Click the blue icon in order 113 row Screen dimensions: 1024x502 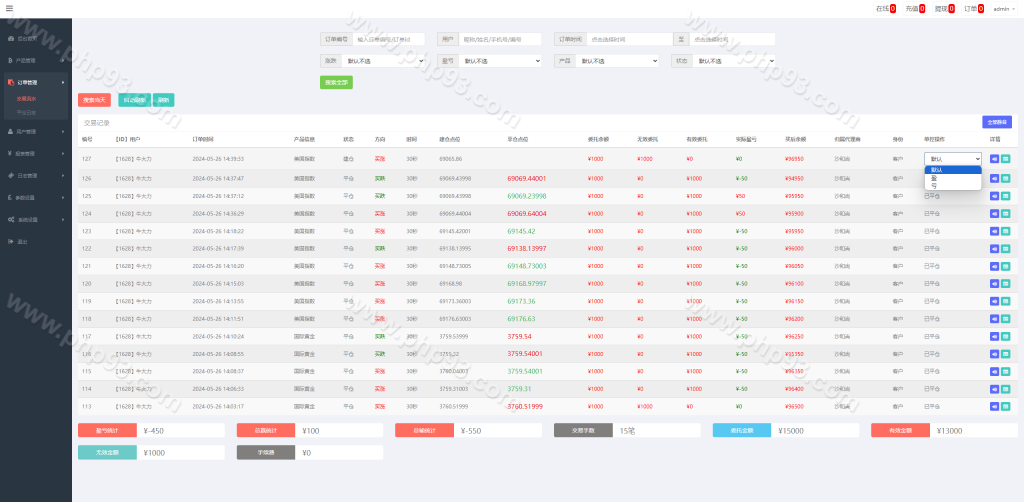click(x=994, y=406)
